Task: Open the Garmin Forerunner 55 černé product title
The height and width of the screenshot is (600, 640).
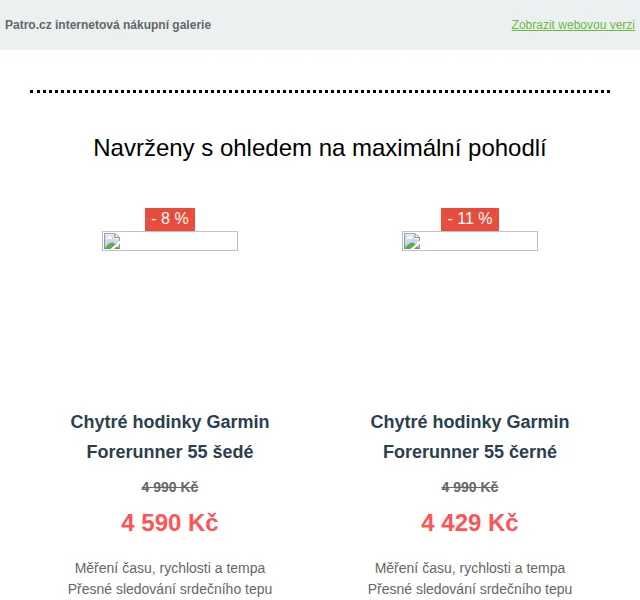Action: point(470,437)
